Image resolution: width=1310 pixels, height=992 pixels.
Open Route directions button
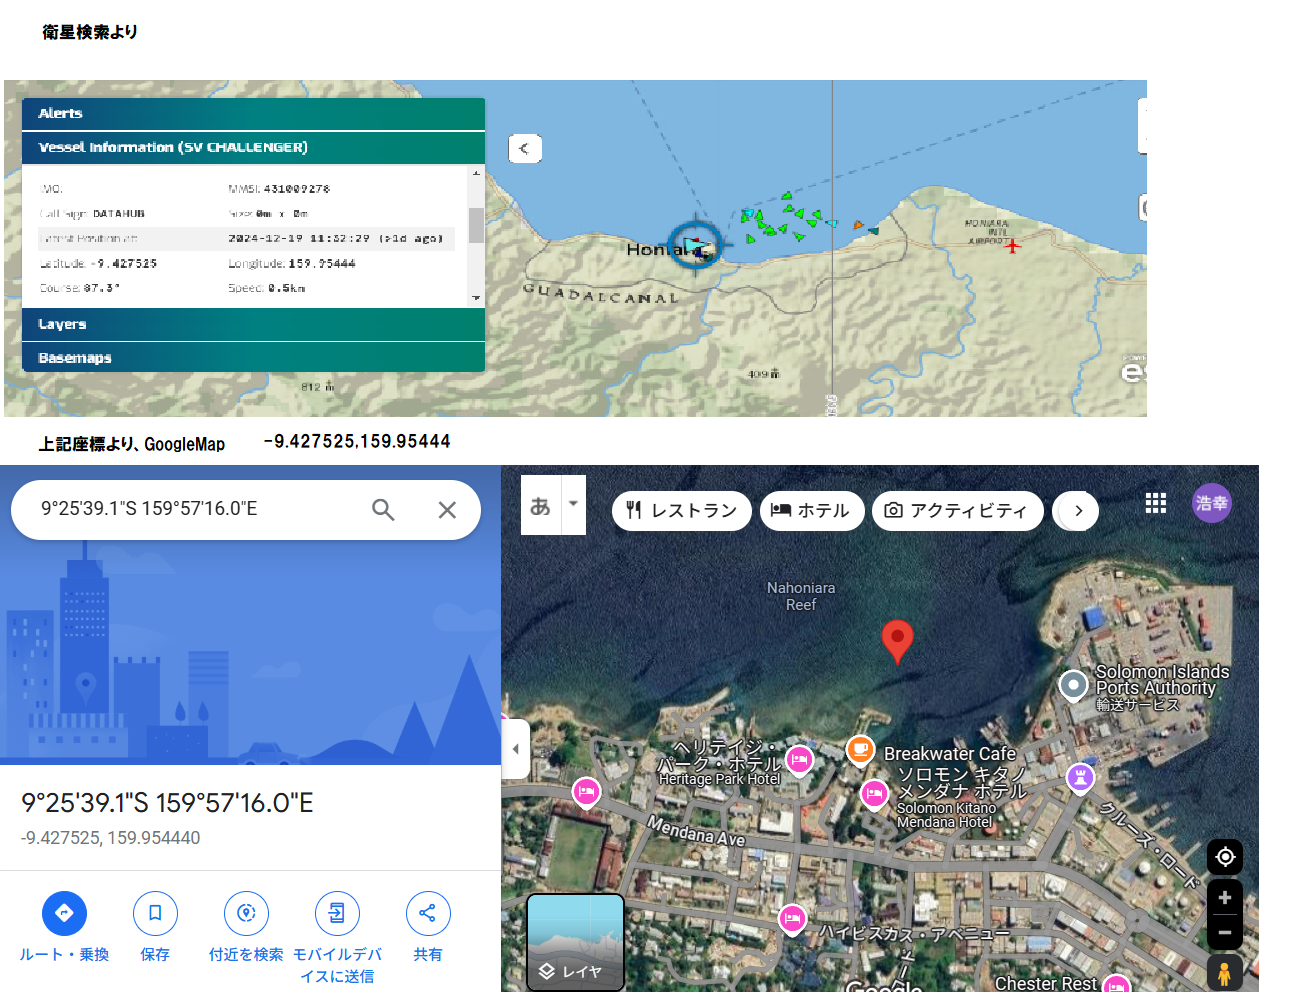tap(64, 913)
